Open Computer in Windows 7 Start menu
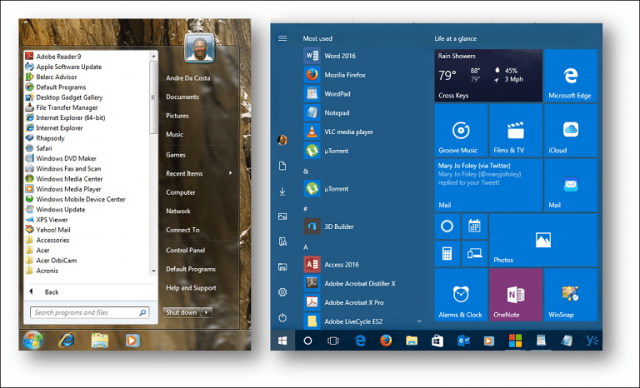 coord(180,192)
